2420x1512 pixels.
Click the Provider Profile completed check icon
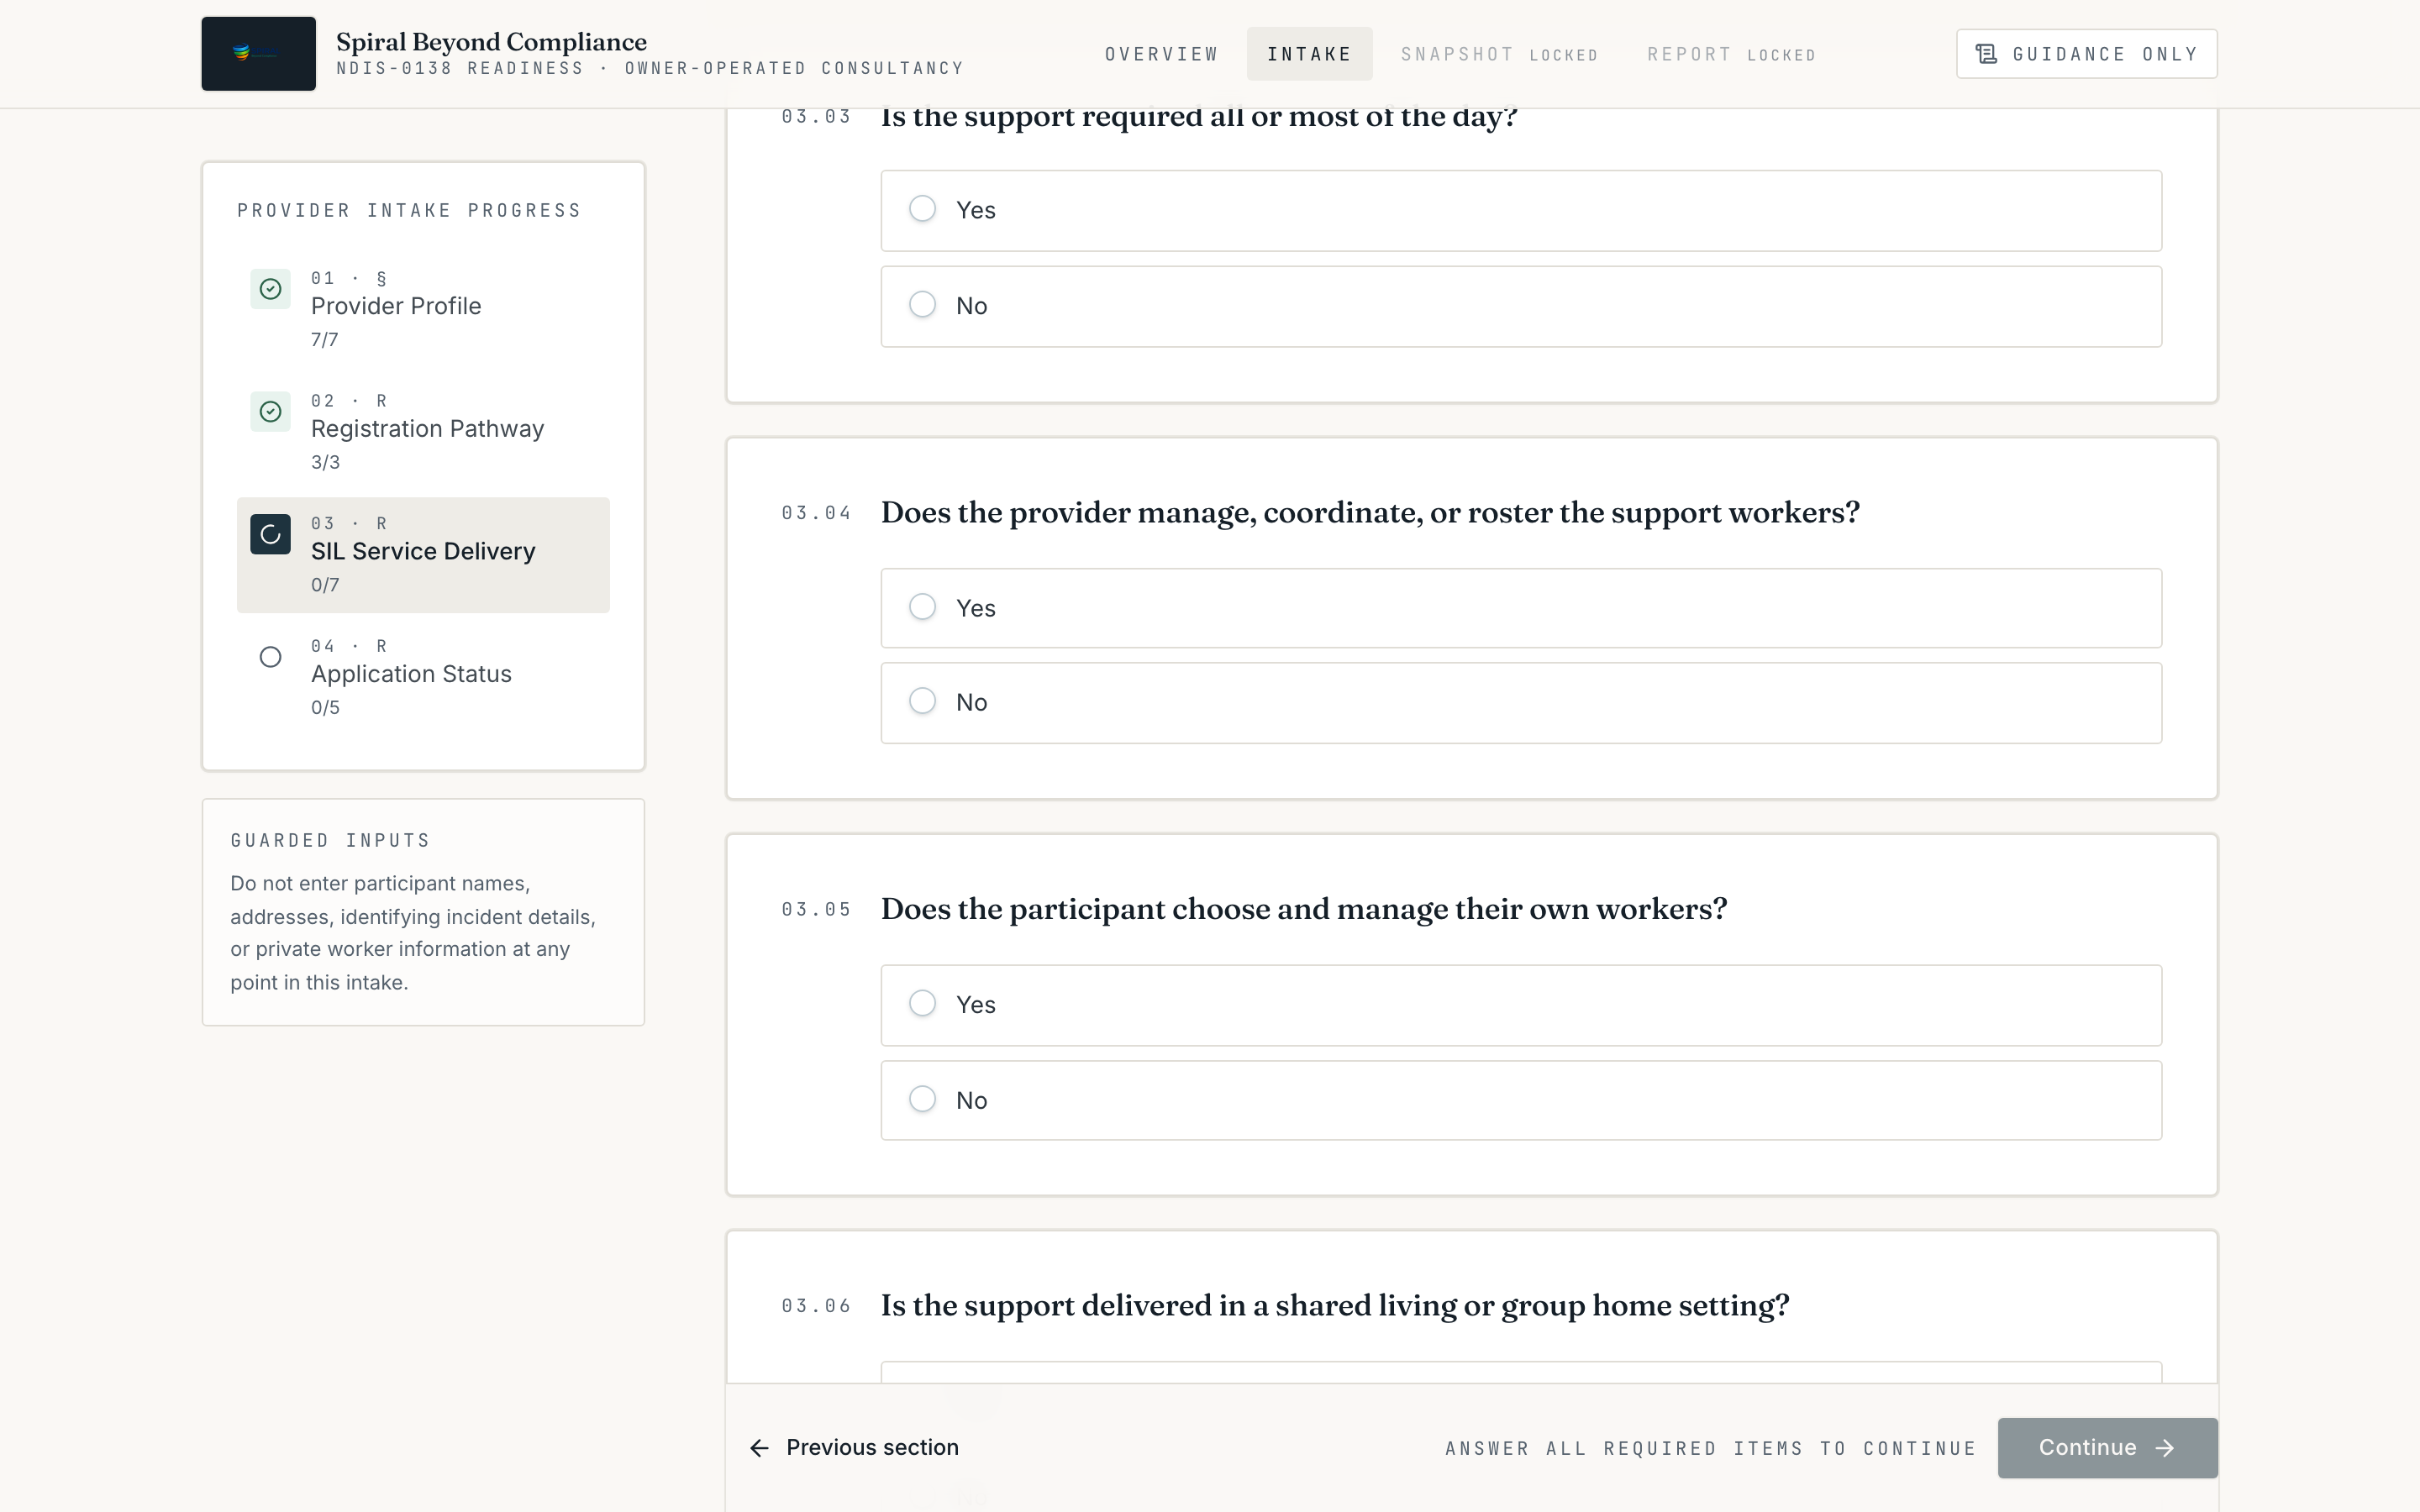270,289
